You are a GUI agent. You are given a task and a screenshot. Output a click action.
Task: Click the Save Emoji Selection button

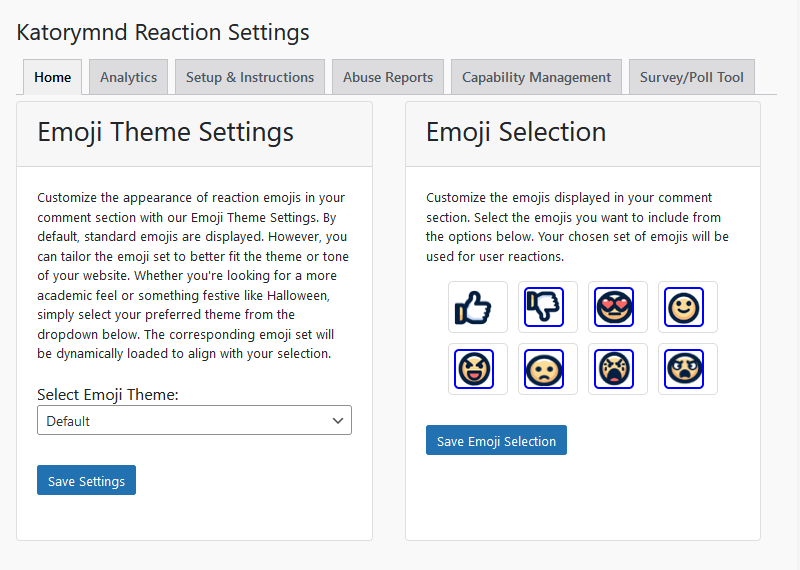click(x=496, y=440)
